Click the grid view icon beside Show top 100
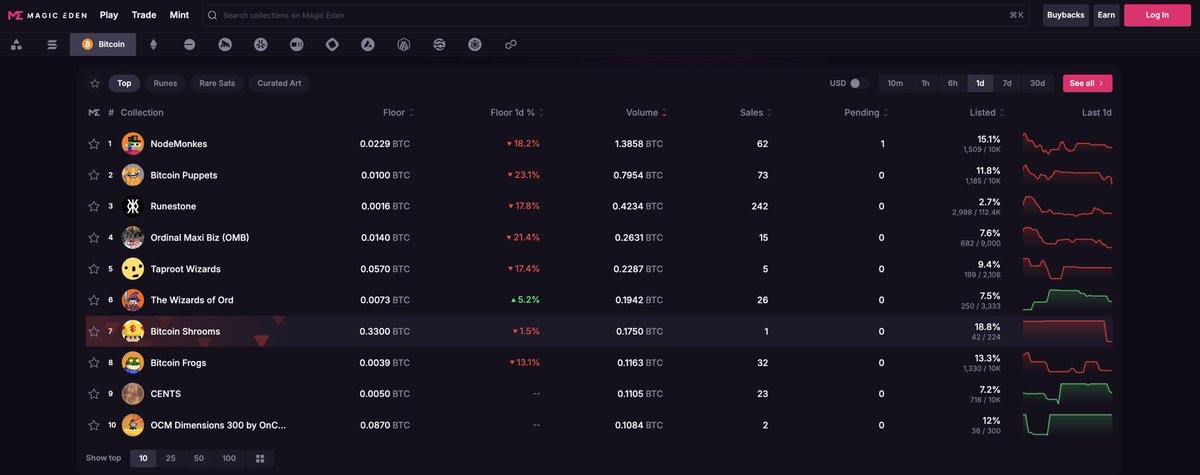The image size is (1200, 475). point(260,458)
